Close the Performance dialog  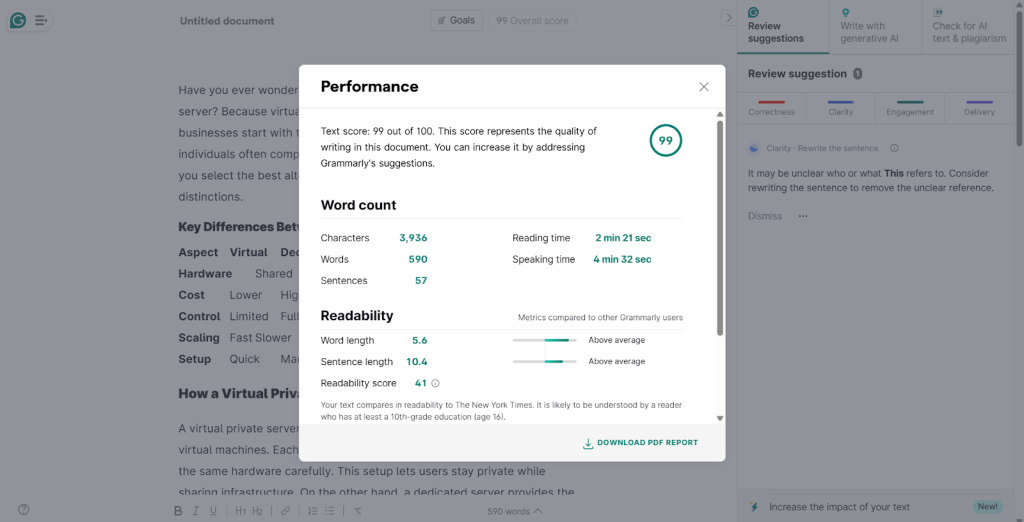(704, 87)
